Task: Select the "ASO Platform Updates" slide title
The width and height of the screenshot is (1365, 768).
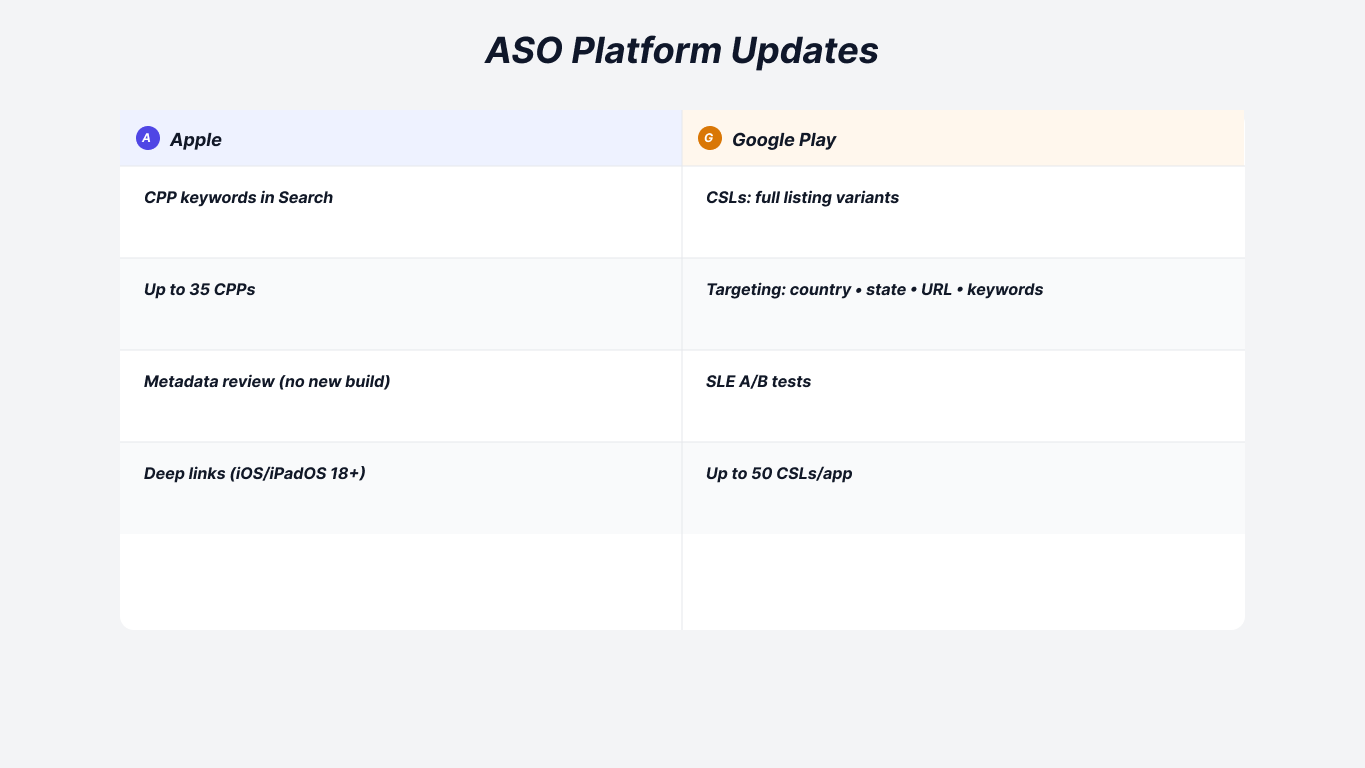Action: [x=682, y=51]
